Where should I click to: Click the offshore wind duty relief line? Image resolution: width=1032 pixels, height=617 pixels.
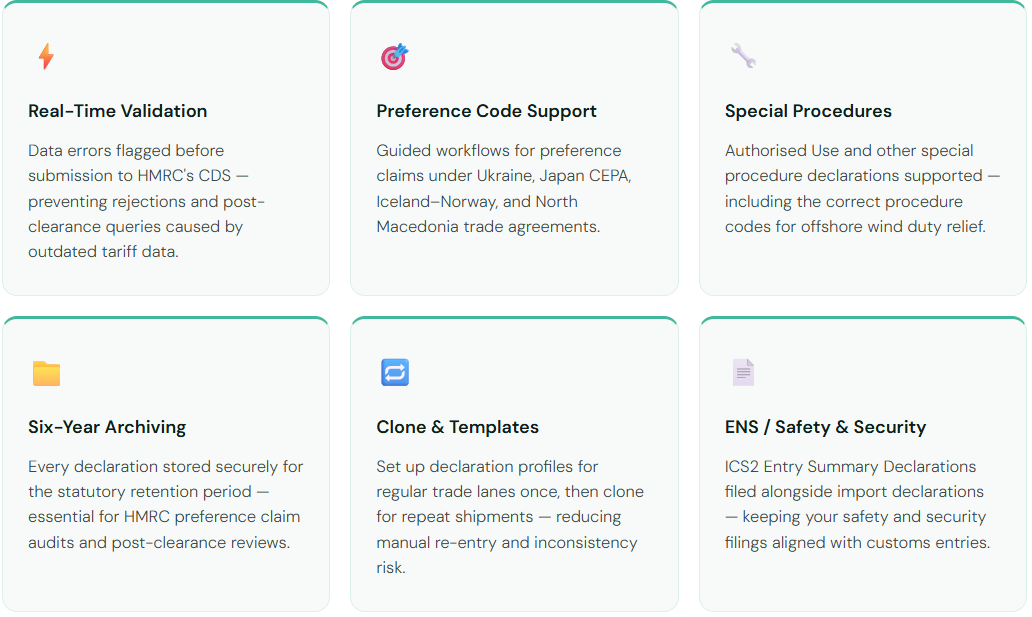[x=855, y=227]
